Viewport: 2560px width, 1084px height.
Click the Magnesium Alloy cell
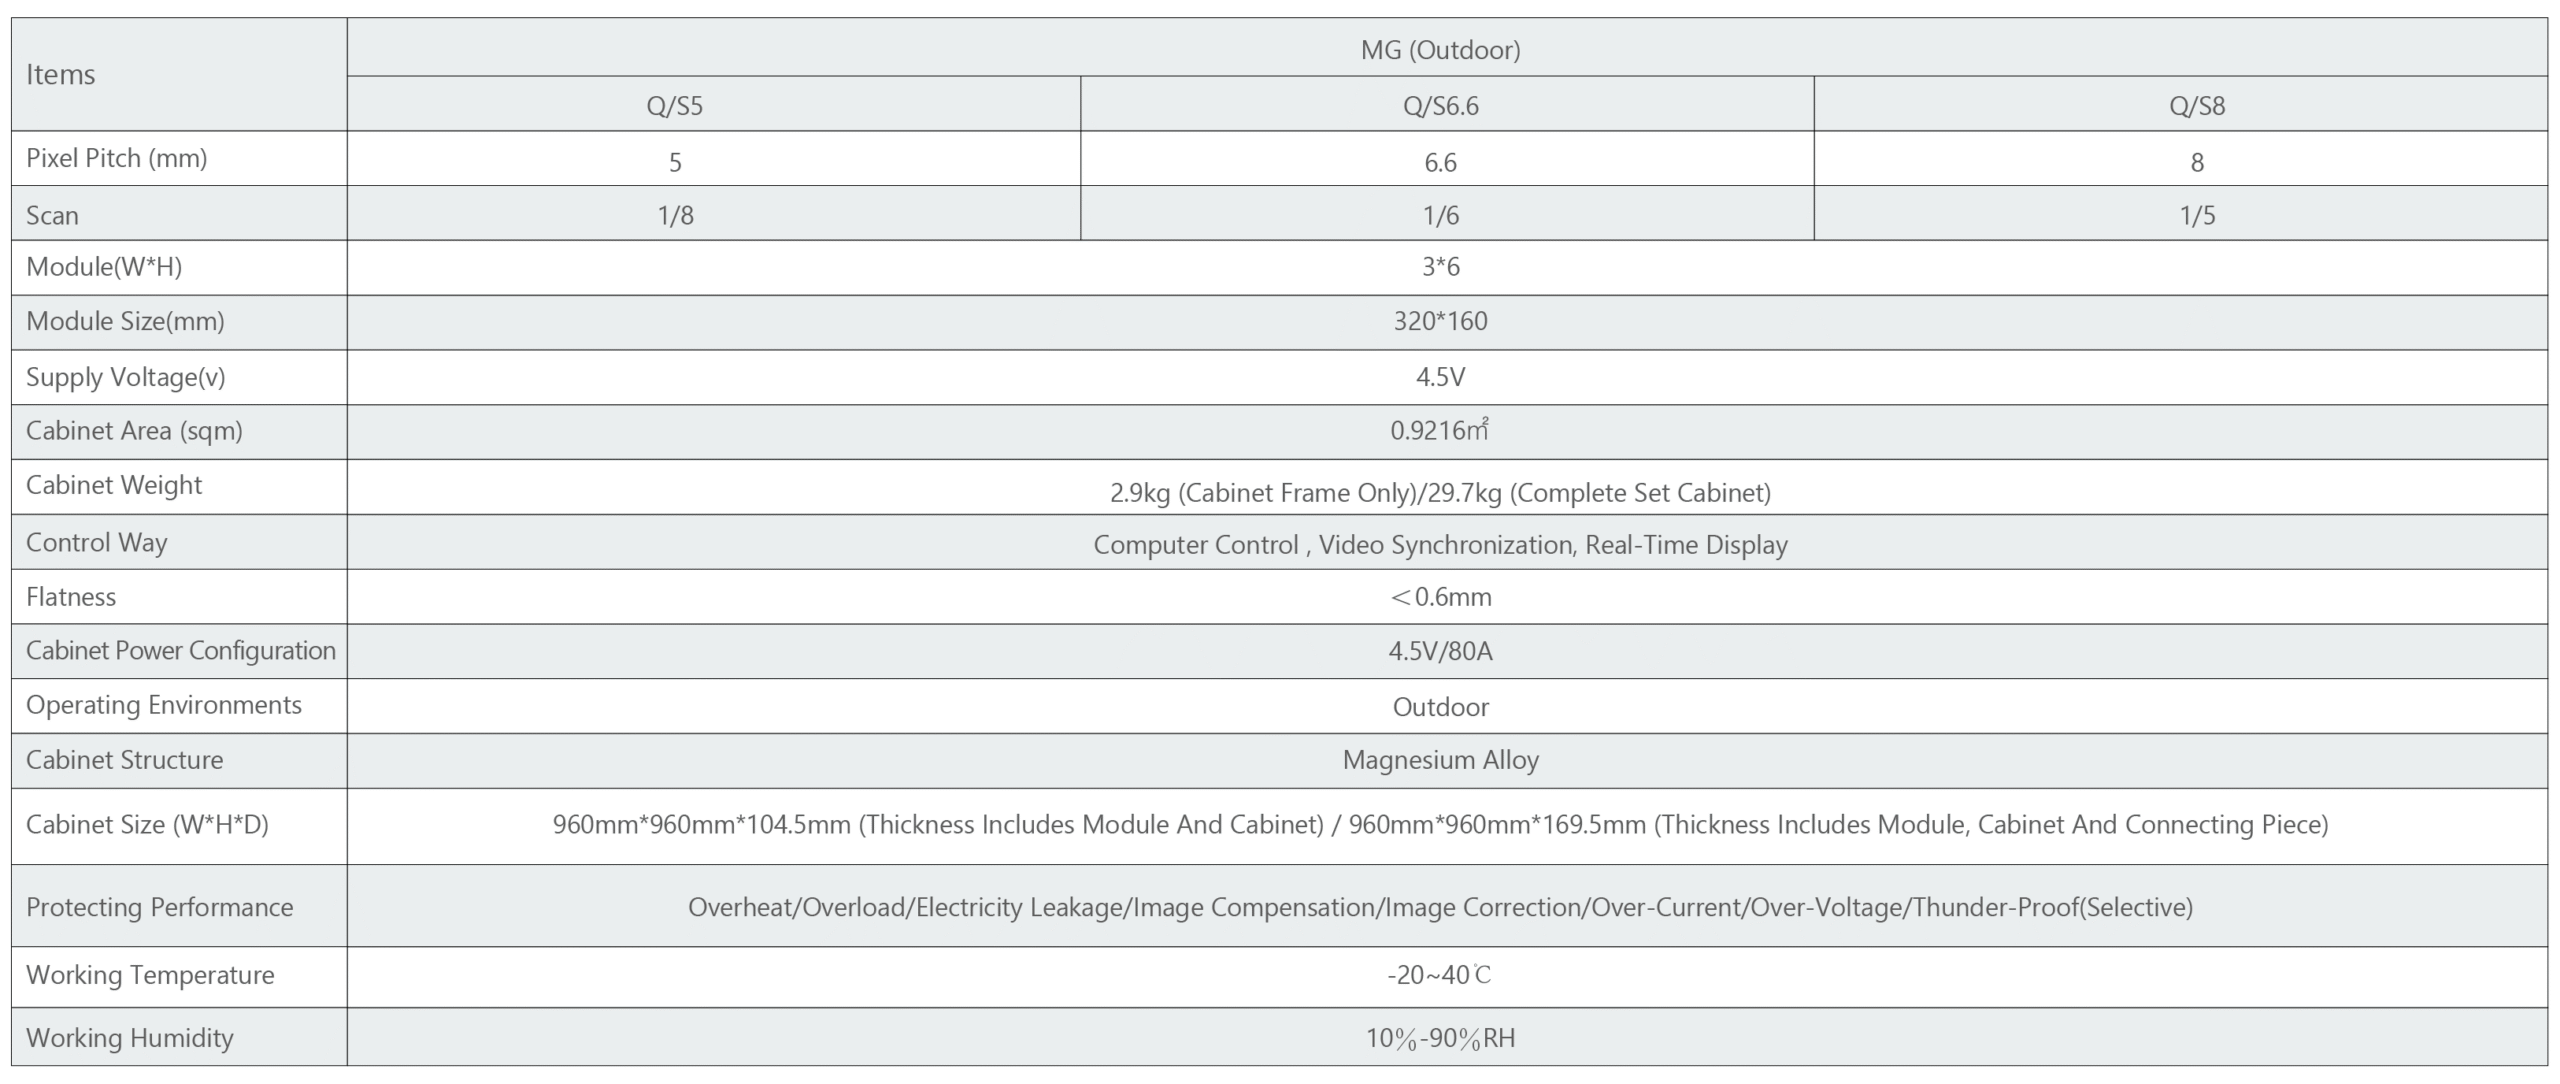(x=1440, y=760)
